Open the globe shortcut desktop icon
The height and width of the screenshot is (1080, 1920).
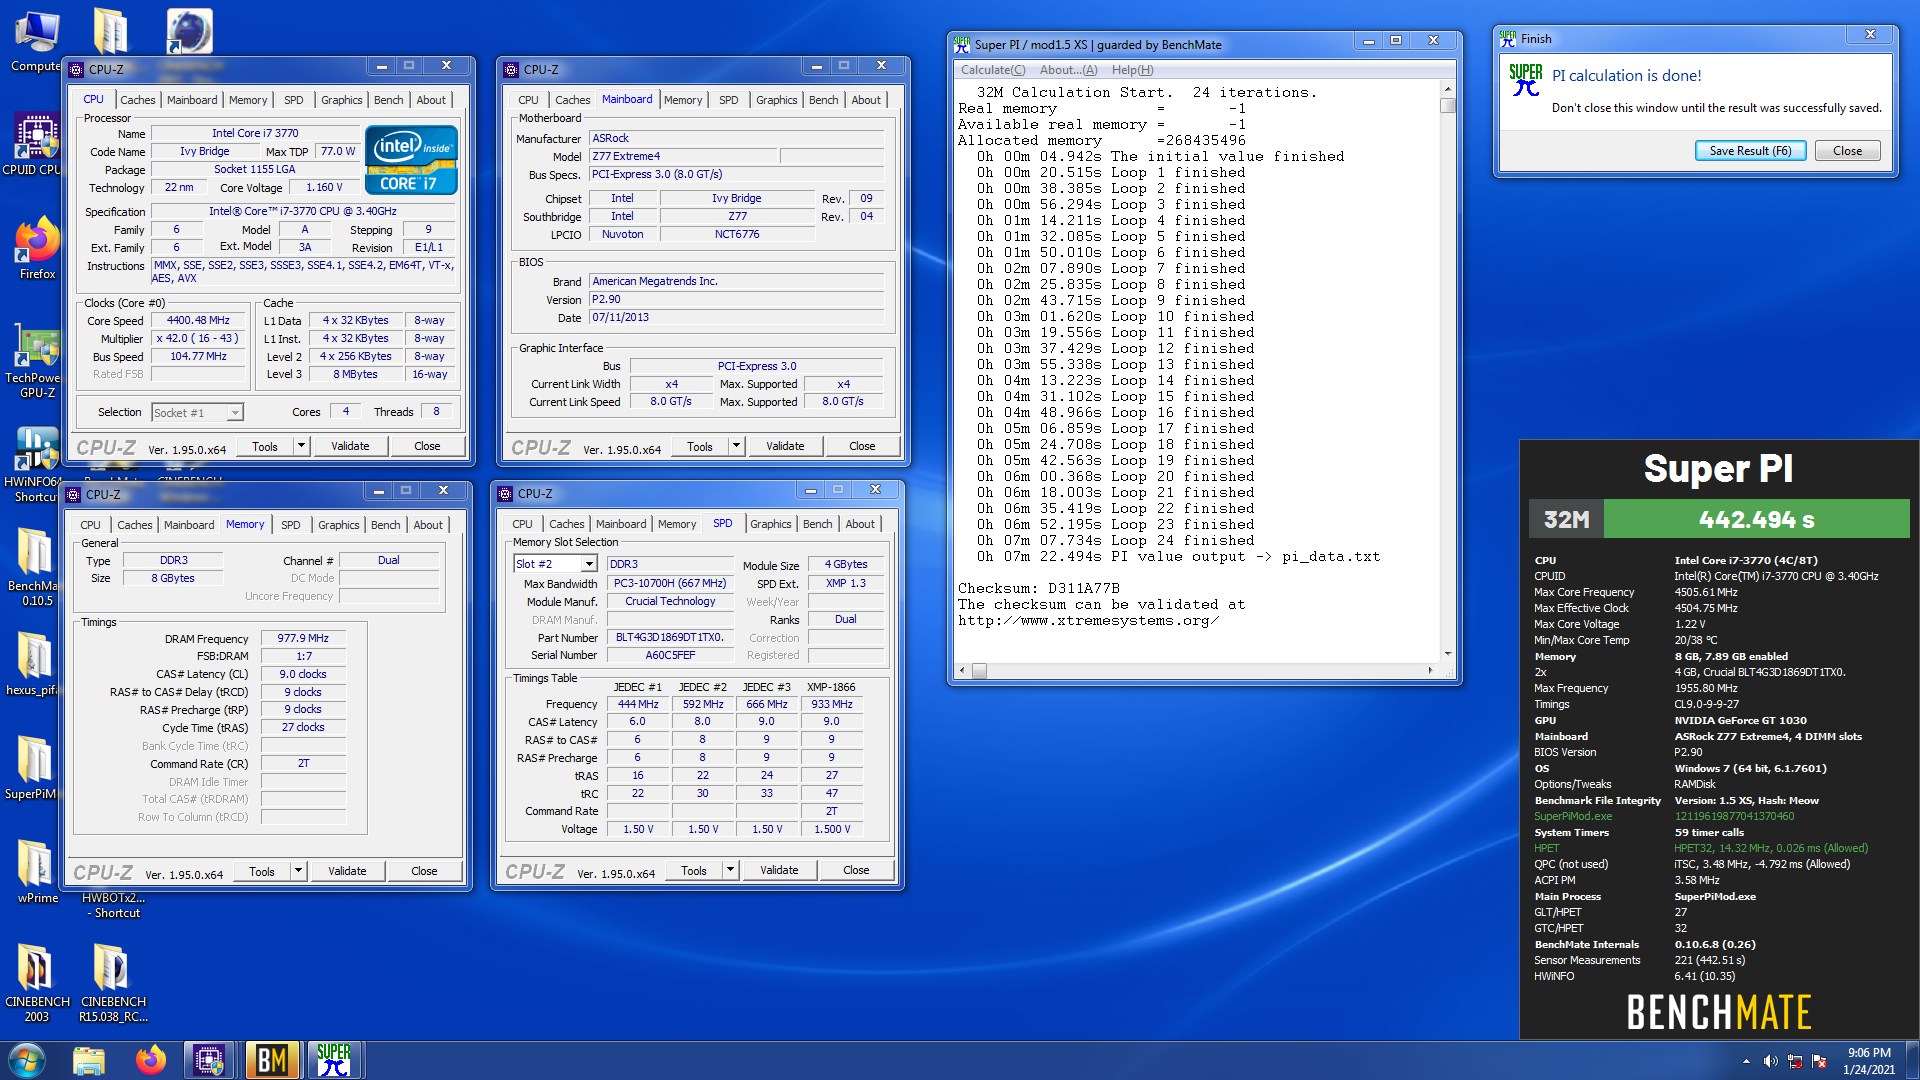pos(189,31)
